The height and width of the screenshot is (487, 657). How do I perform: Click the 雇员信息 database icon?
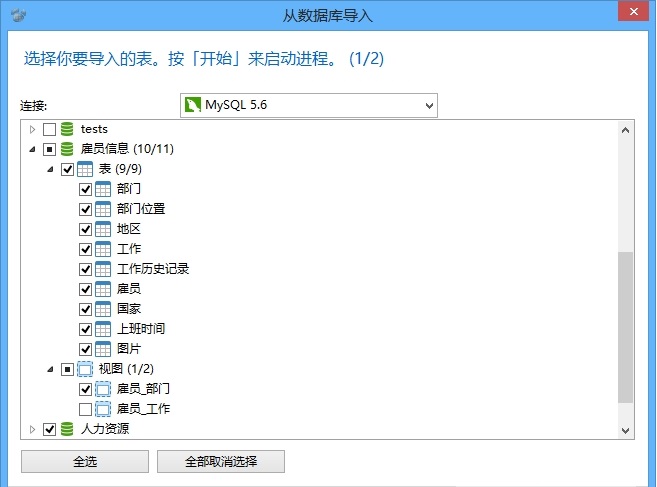point(67,149)
